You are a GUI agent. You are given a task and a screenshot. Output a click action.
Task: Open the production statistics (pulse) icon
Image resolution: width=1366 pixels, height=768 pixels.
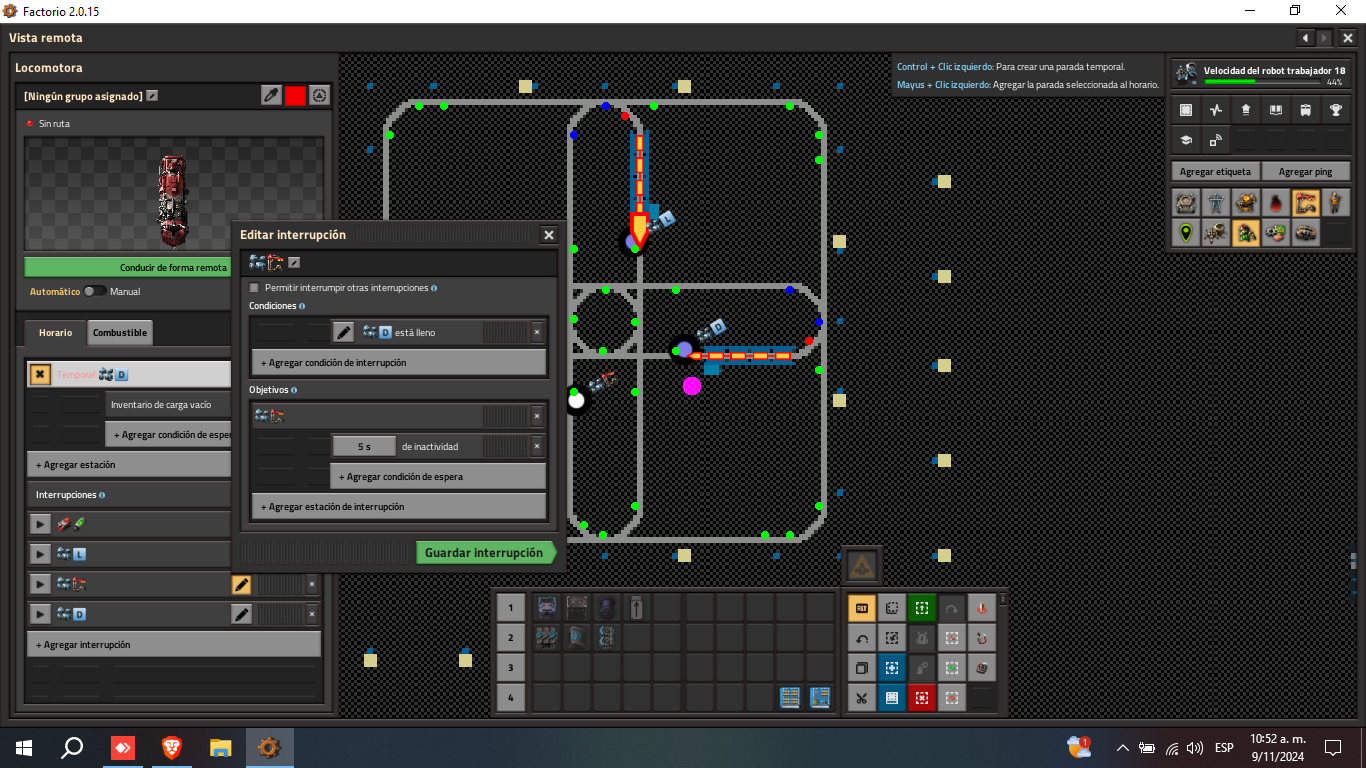click(1216, 110)
